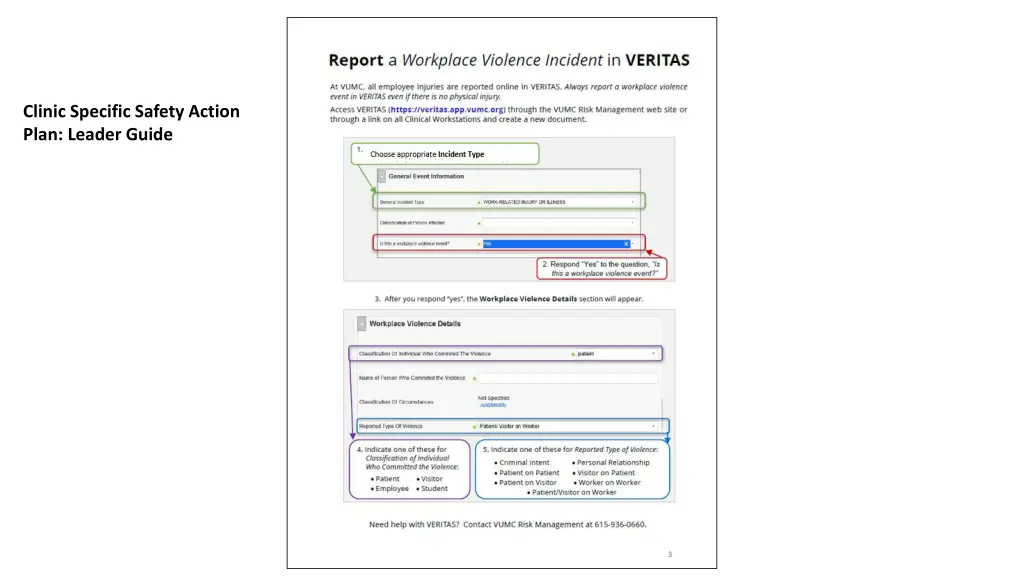This screenshot has width=1024, height=576.
Task: Click the blue arrowhead above callout 5
Action: (667, 438)
